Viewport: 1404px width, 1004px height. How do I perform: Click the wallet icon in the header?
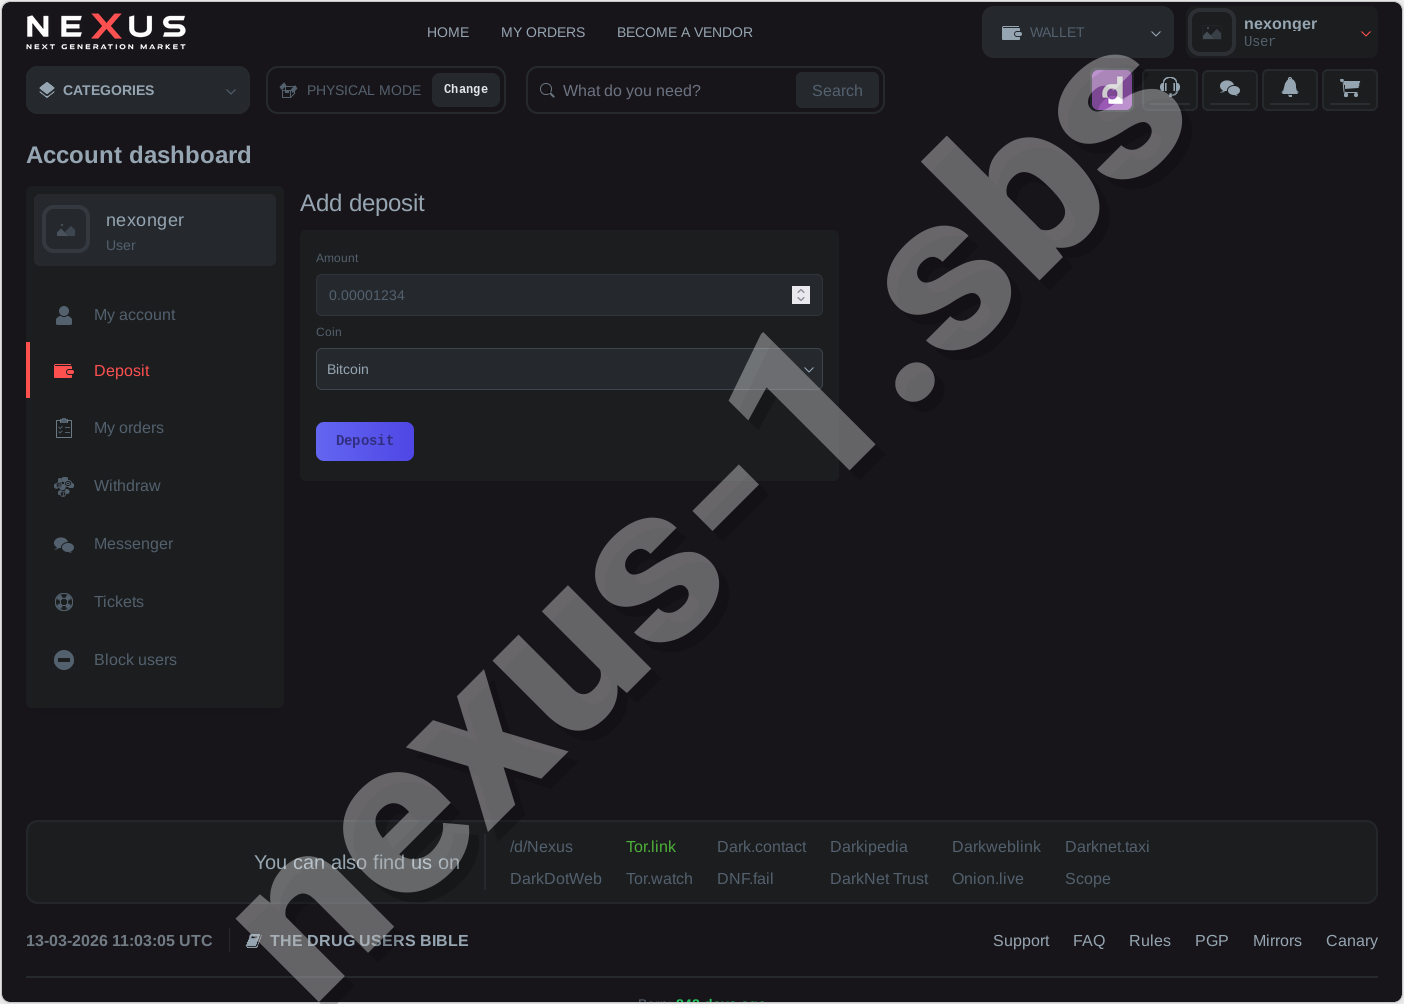1011,32
